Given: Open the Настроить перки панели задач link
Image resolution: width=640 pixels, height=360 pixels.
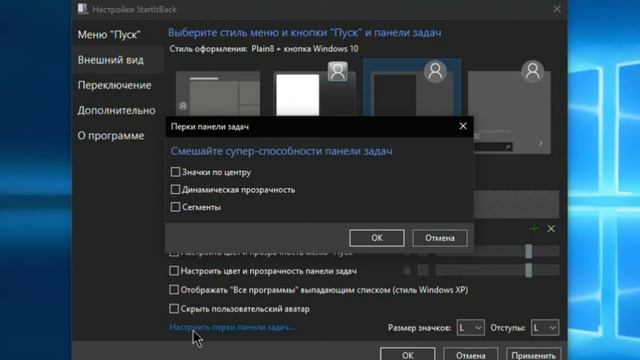Looking at the screenshot, I should coord(232,327).
